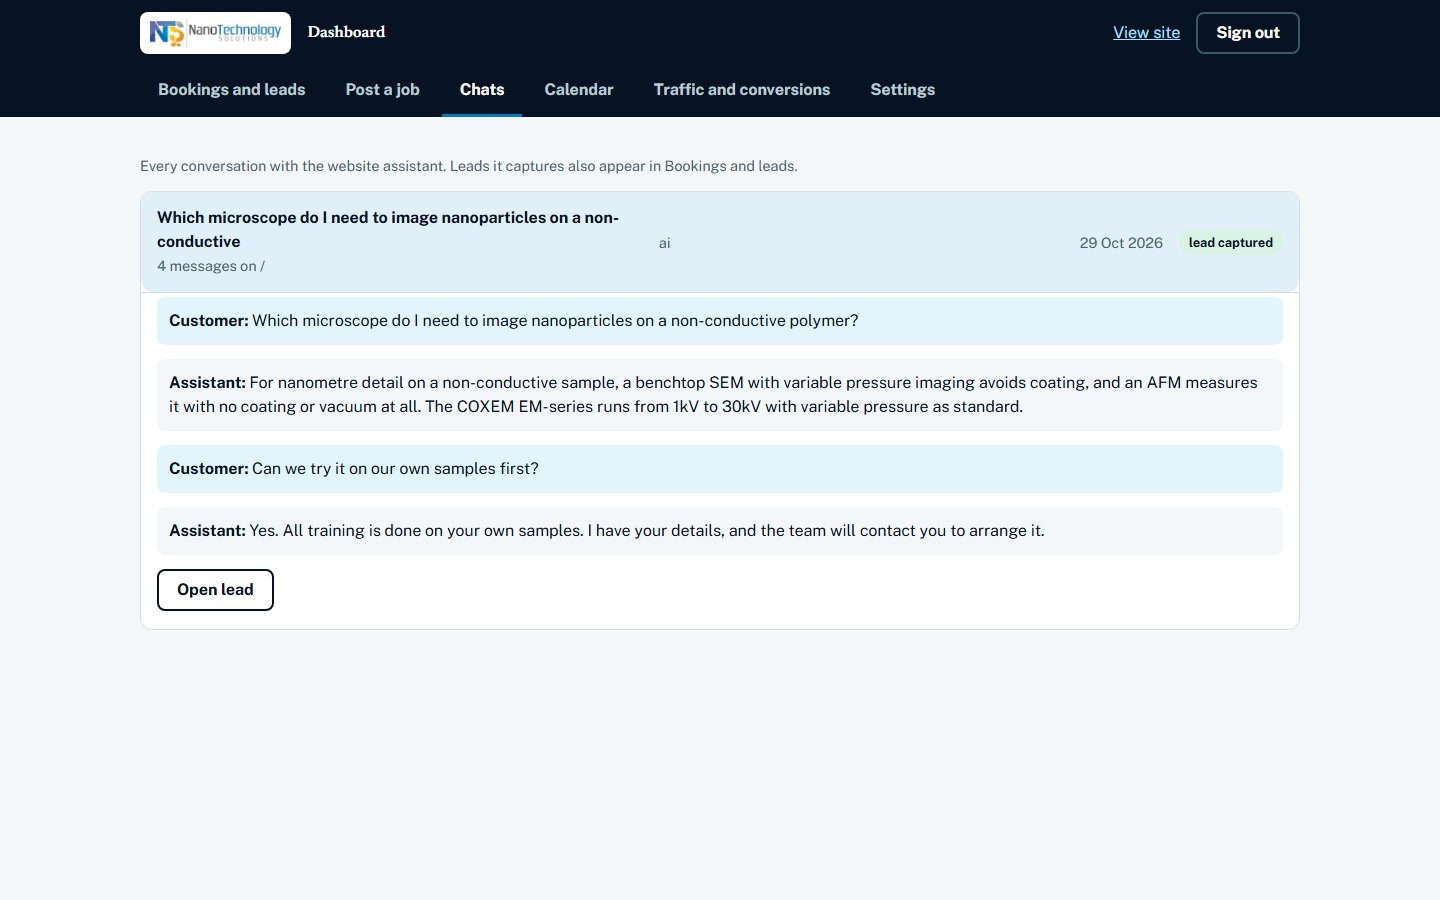Switch to the Calendar tab
The height and width of the screenshot is (900, 1440).
pyautogui.click(x=579, y=89)
